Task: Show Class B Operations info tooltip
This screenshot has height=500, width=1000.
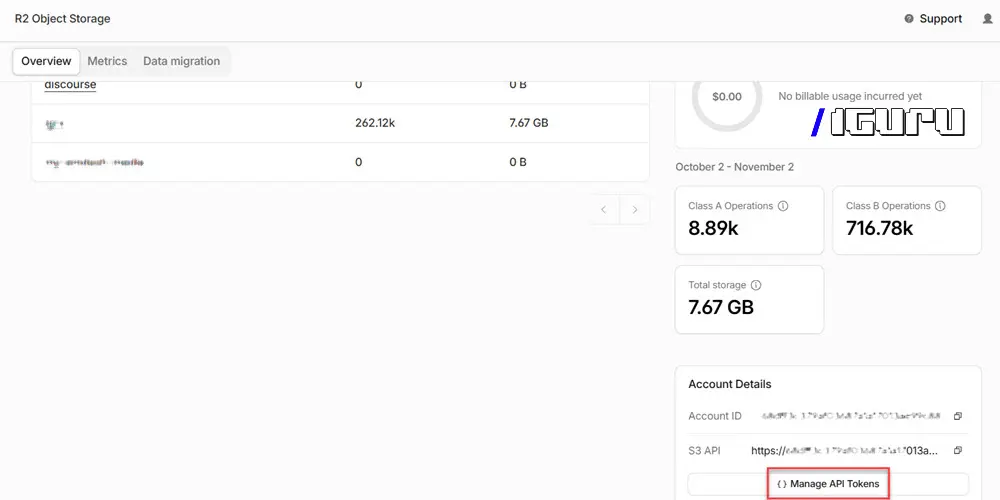Action: pos(940,206)
